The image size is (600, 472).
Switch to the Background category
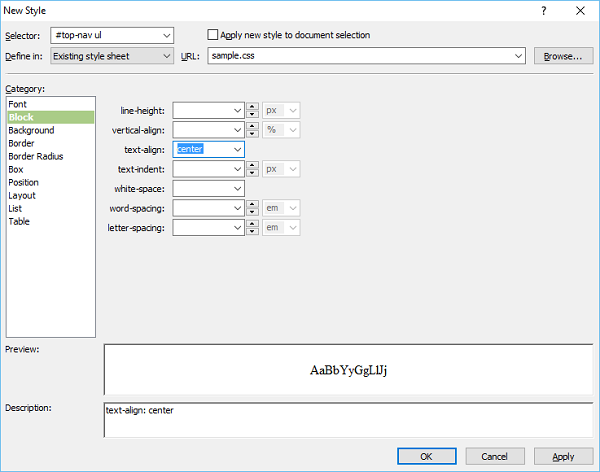click(x=31, y=130)
